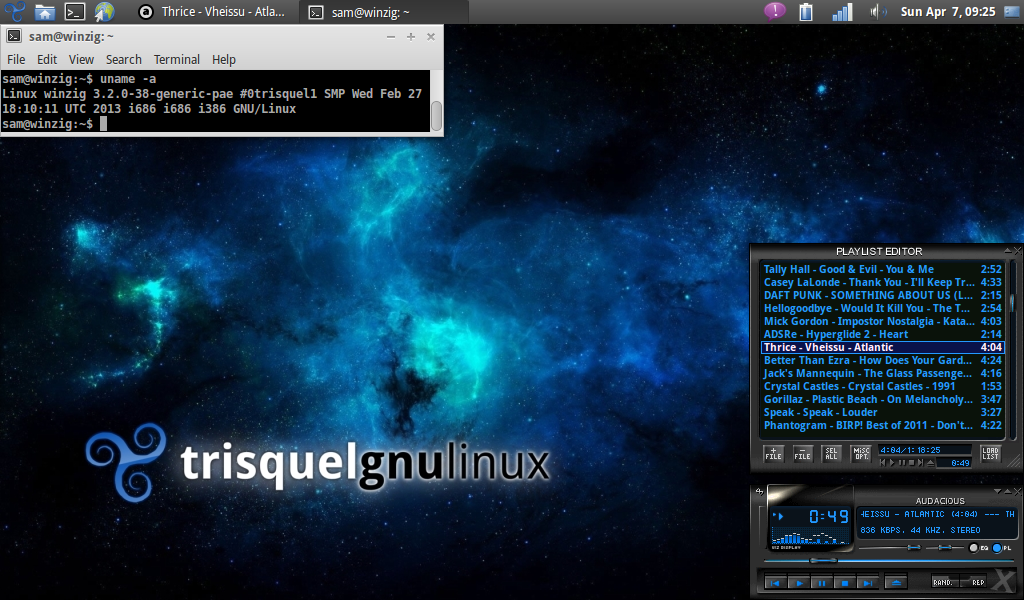Image resolution: width=1024 pixels, height=600 pixels.
Task: Open the clipboard manager tray icon
Action: pyautogui.click(x=806, y=12)
